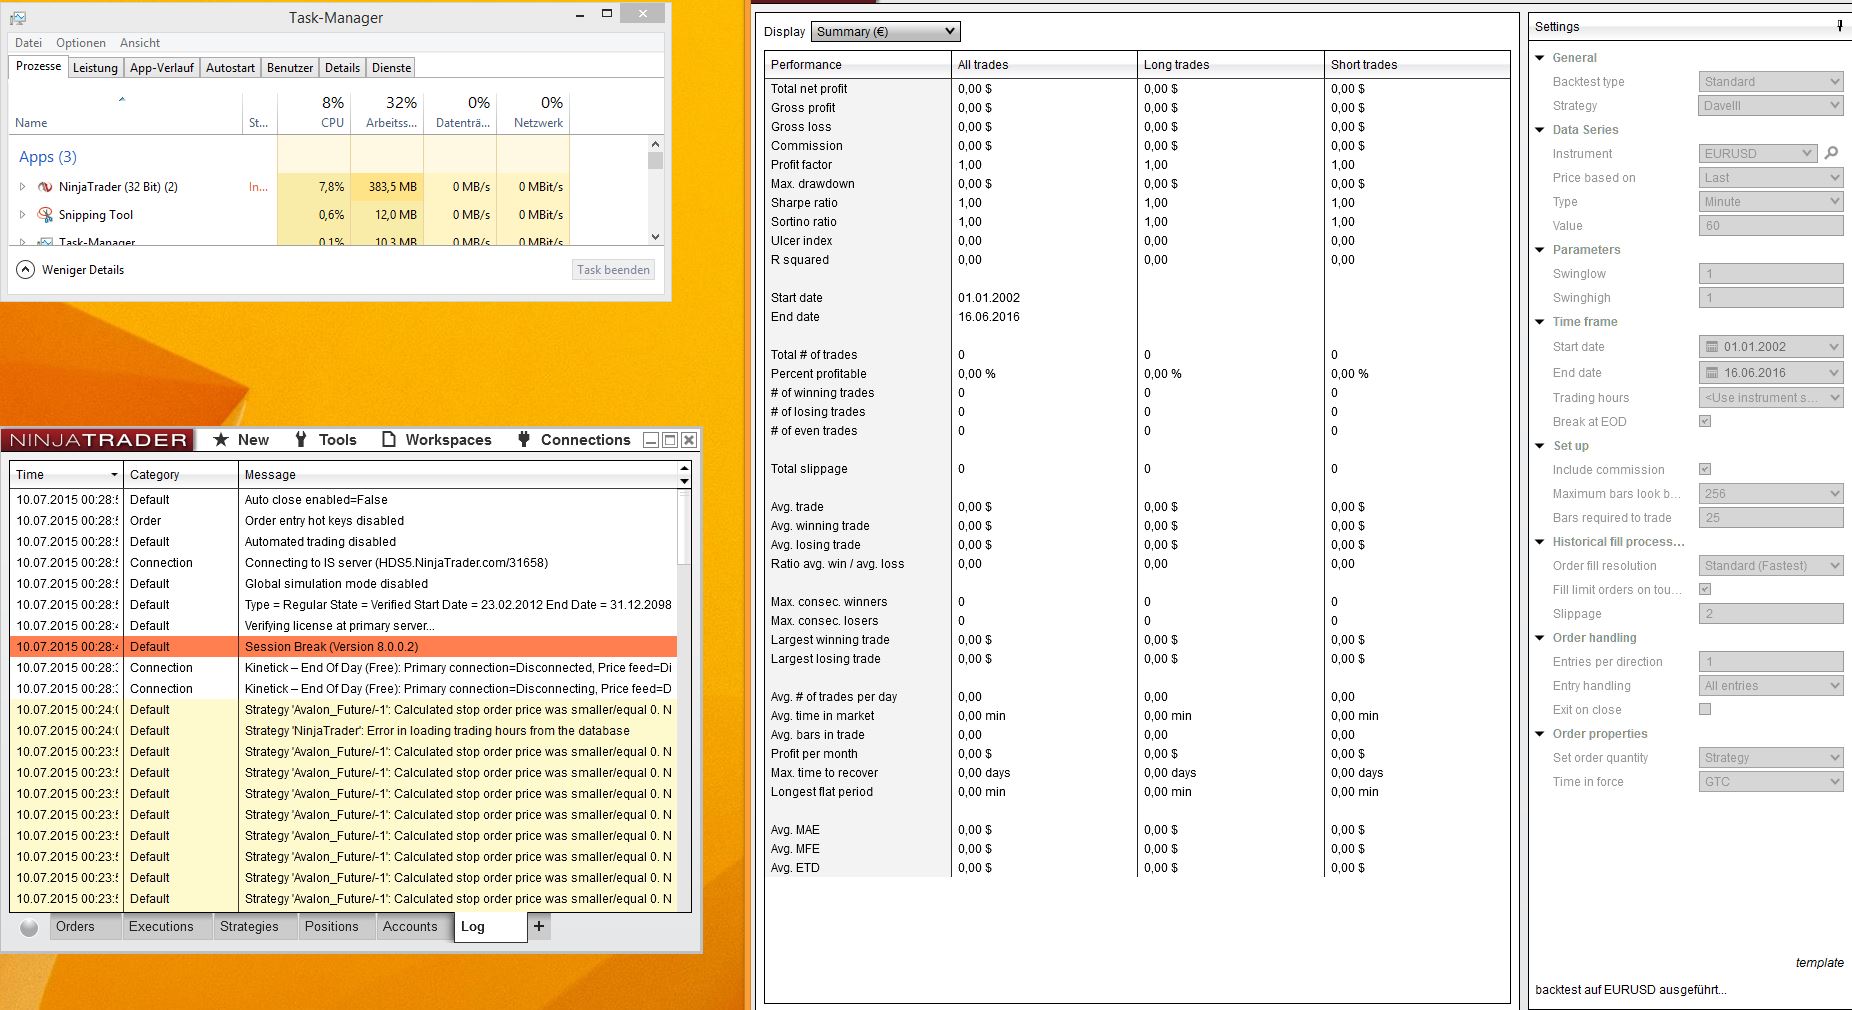This screenshot has height=1010, width=1852.
Task: Enable the Exit on close checkbox
Action: point(1705,709)
